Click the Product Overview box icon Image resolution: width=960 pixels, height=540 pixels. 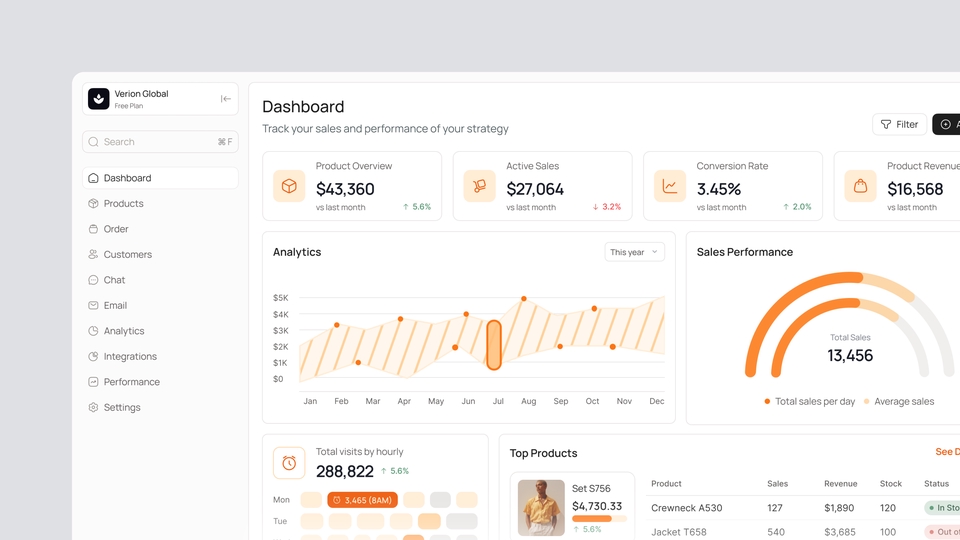point(289,186)
